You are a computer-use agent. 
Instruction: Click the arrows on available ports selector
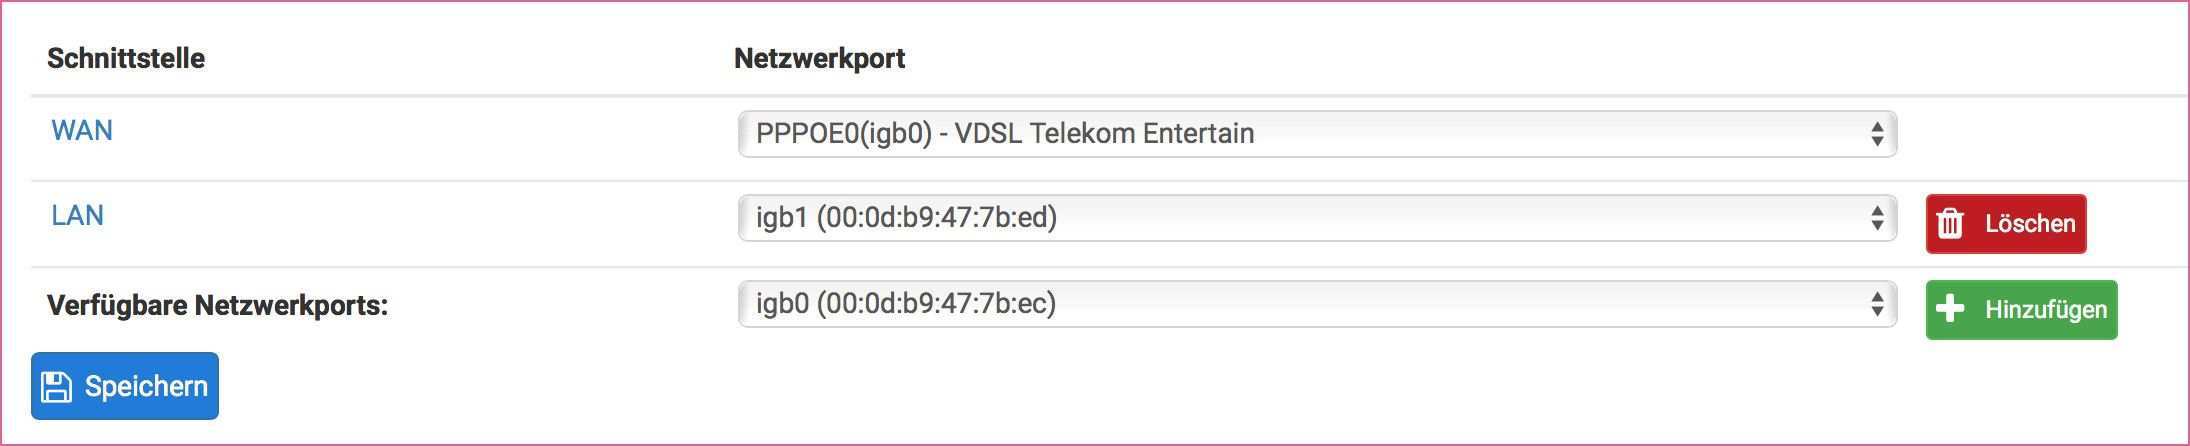tap(1877, 304)
